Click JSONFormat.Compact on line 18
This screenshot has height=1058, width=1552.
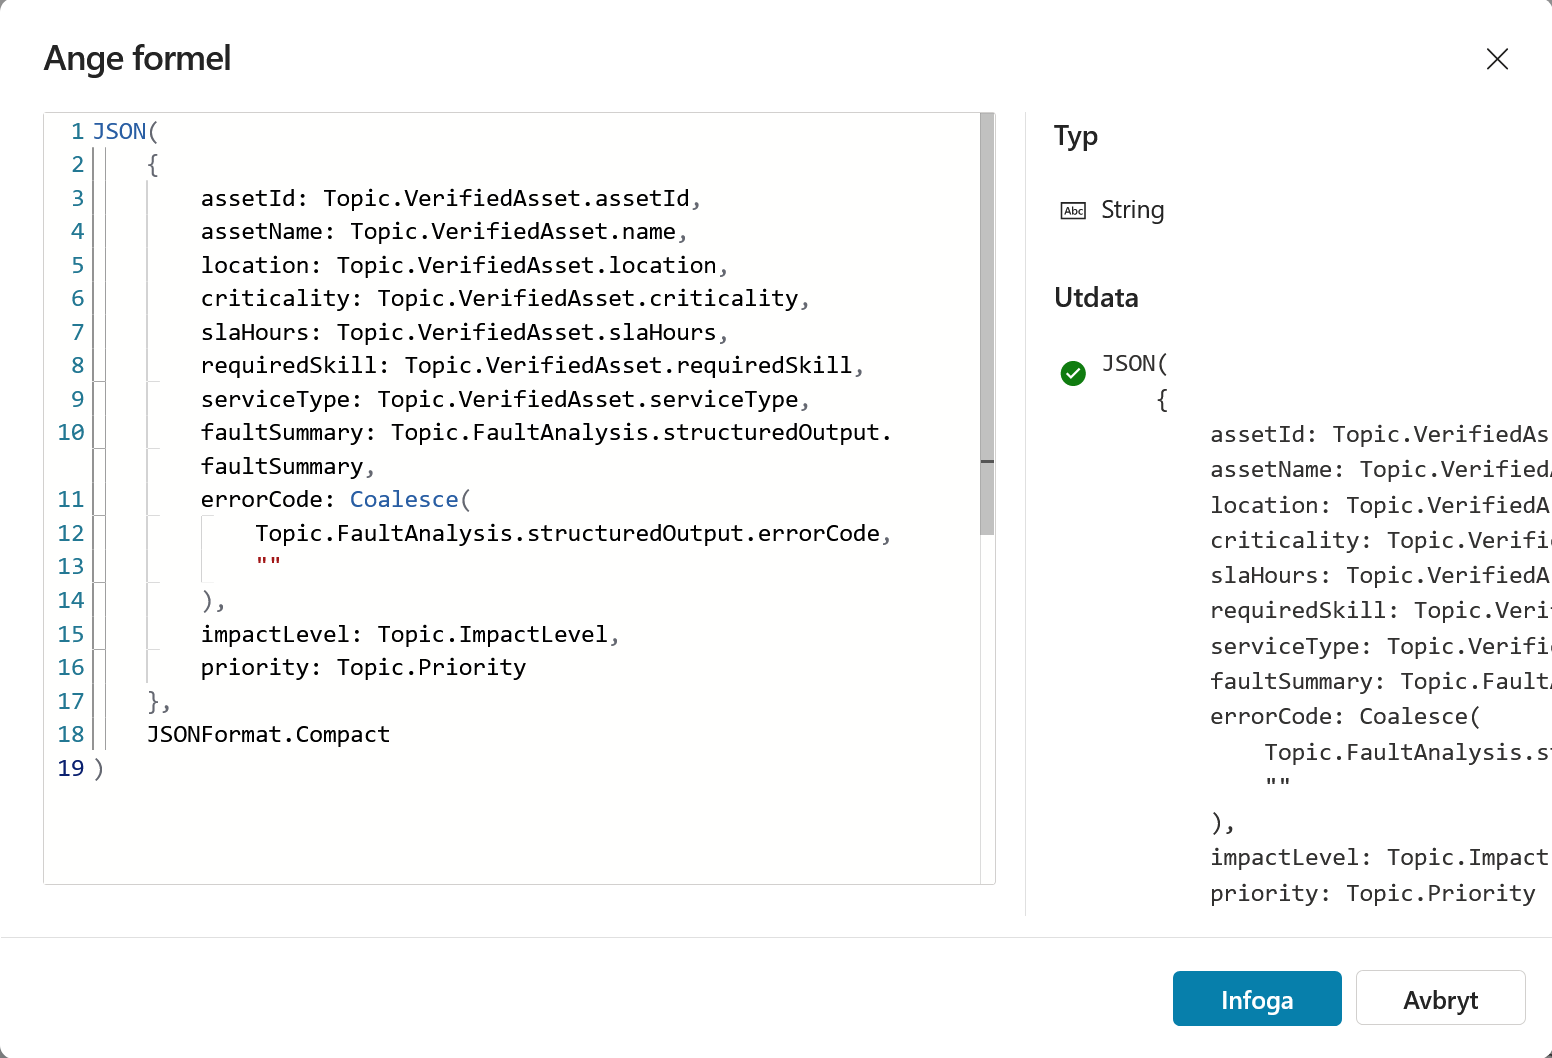pyautogui.click(x=268, y=734)
